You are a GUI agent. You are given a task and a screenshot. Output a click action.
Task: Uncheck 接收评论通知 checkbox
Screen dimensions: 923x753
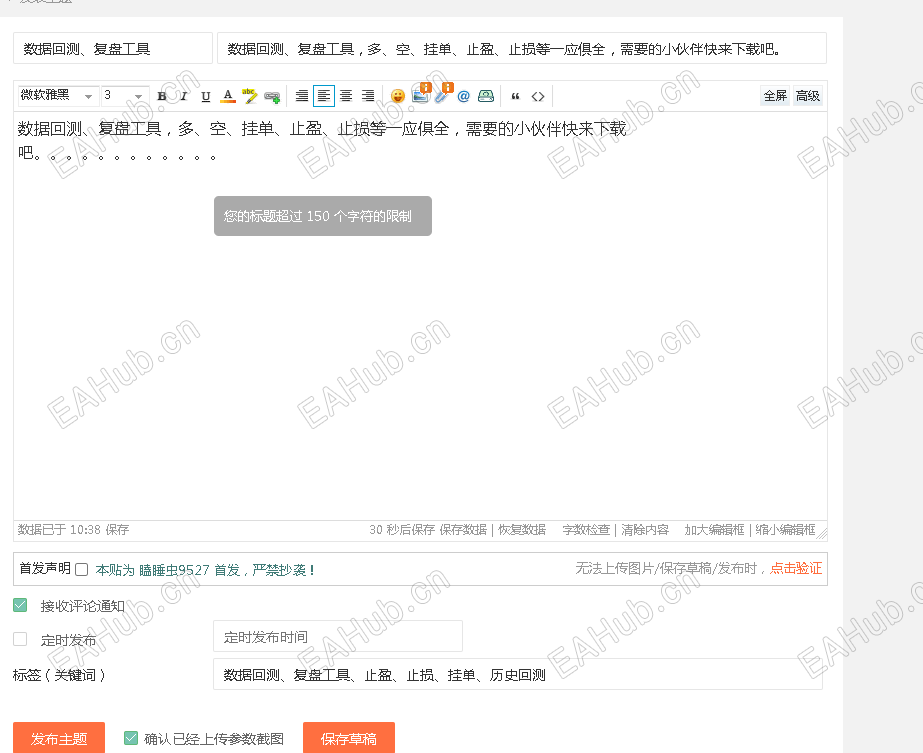click(x=20, y=605)
